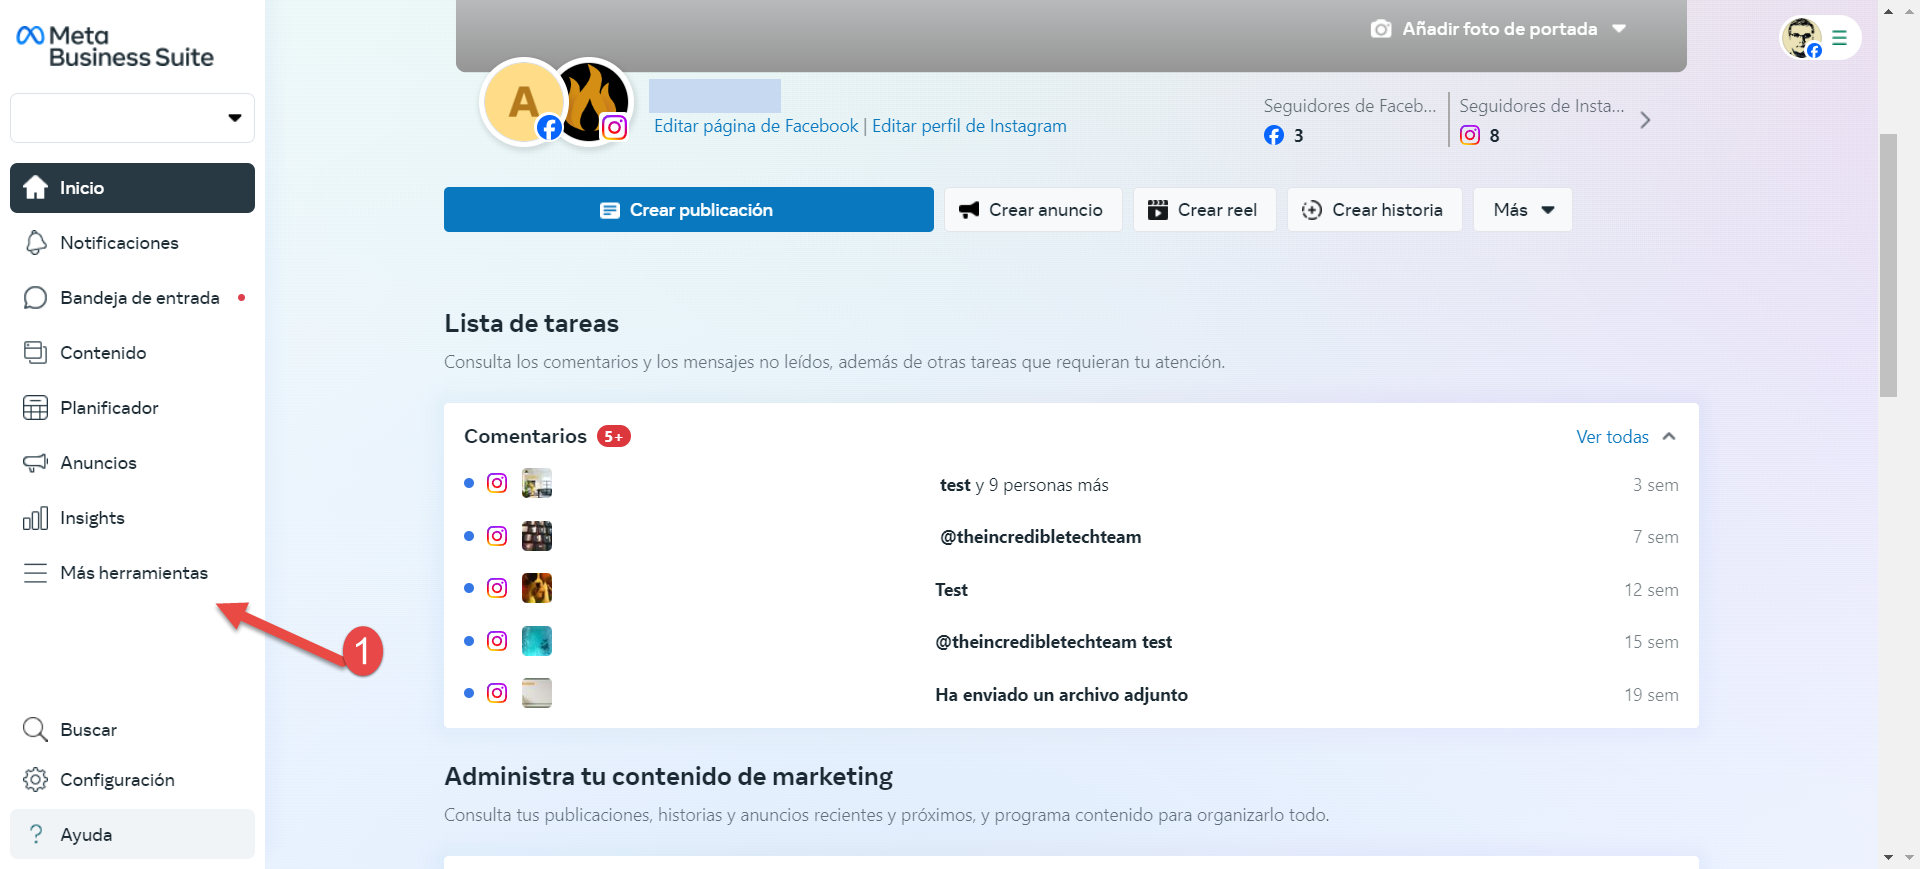The height and width of the screenshot is (869, 1920).
Task: Collapse the Comentarios section chevron
Action: tap(1669, 437)
